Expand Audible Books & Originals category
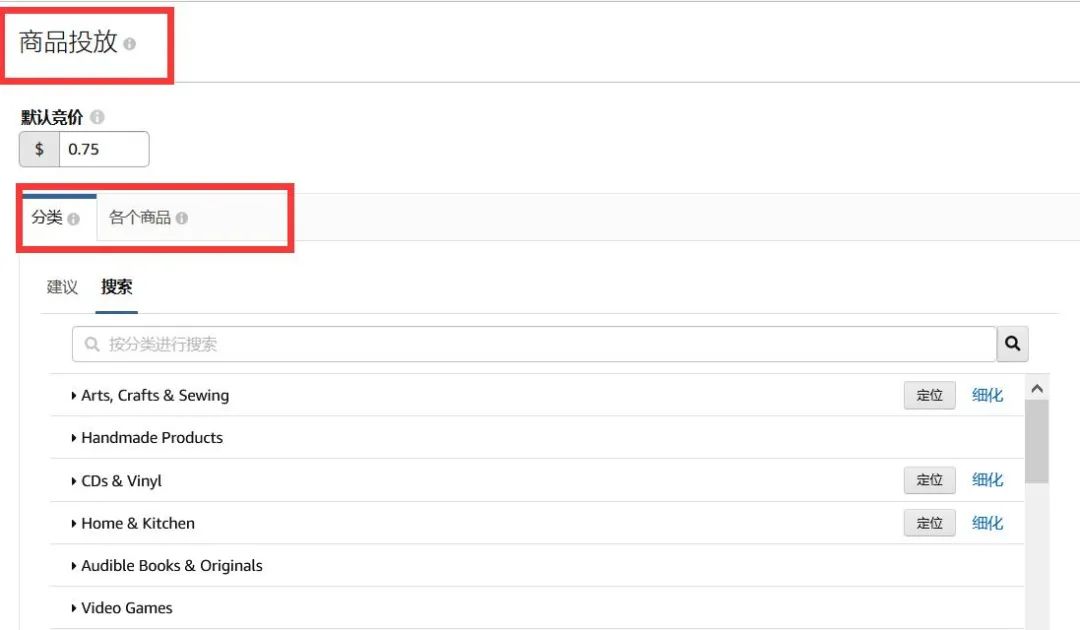The width and height of the screenshot is (1080, 630). [x=74, y=566]
